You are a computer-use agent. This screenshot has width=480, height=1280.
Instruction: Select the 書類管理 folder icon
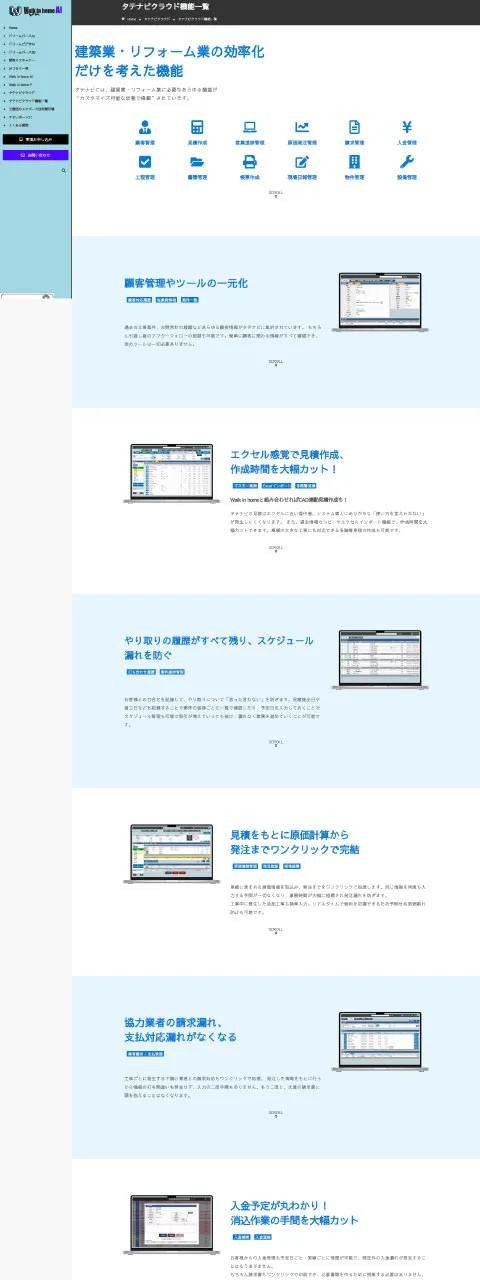click(197, 161)
